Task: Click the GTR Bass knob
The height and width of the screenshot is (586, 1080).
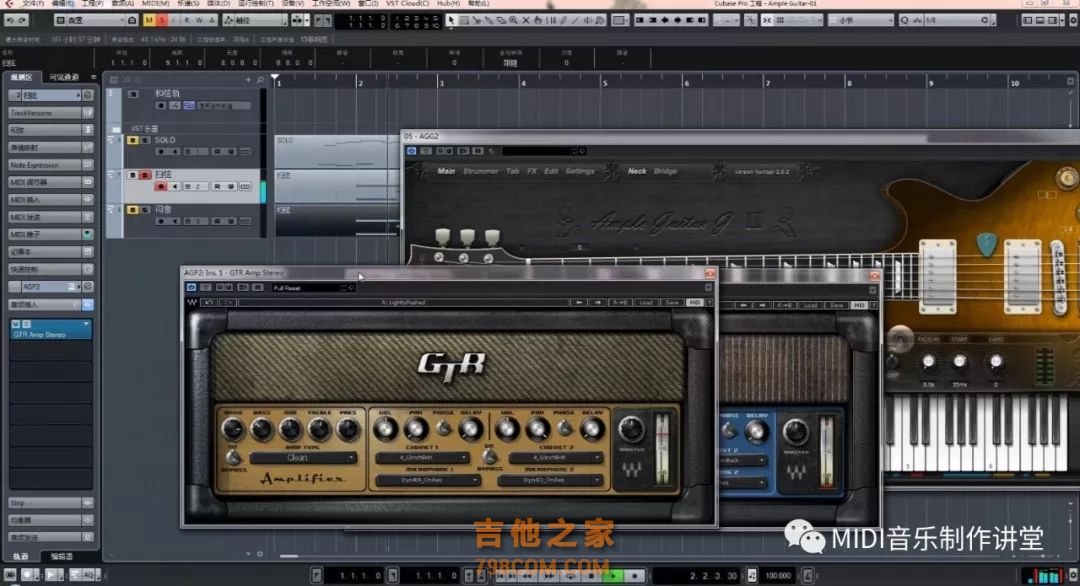Action: coord(262,429)
